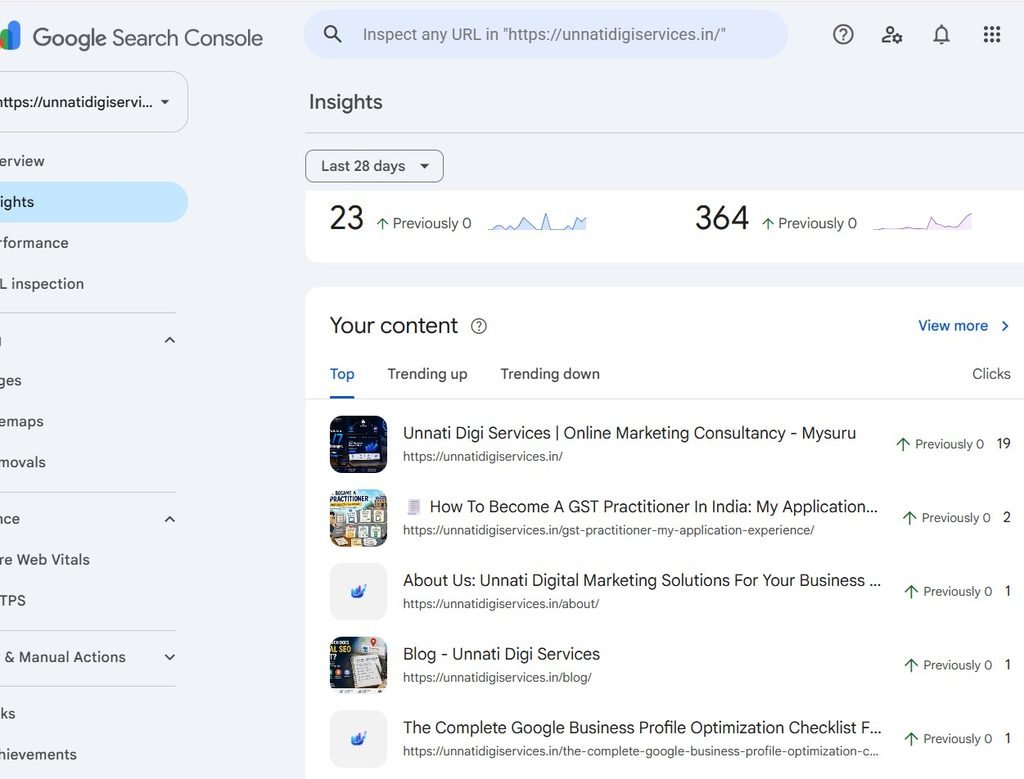The height and width of the screenshot is (779, 1024).
Task: Collapse the sidebar section above Sitemaps
Action: coord(170,340)
